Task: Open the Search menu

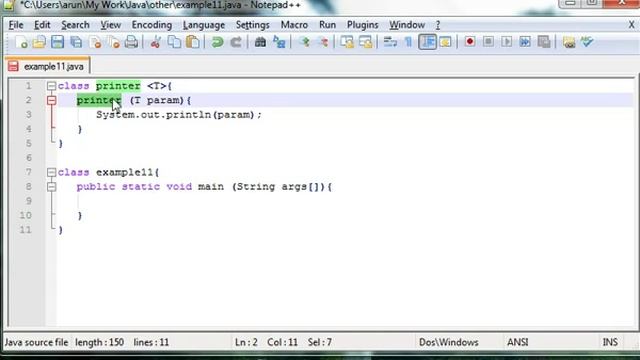Action: tap(75, 25)
